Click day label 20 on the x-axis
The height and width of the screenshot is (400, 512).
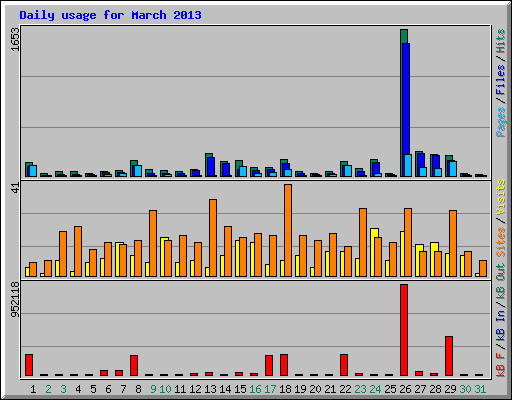click(x=315, y=389)
